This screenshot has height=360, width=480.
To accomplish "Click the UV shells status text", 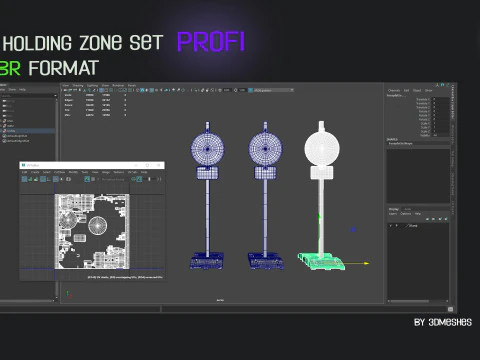I will (125, 277).
